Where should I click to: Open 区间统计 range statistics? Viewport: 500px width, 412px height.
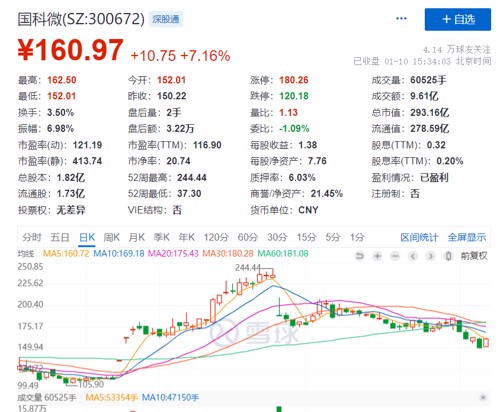click(419, 237)
